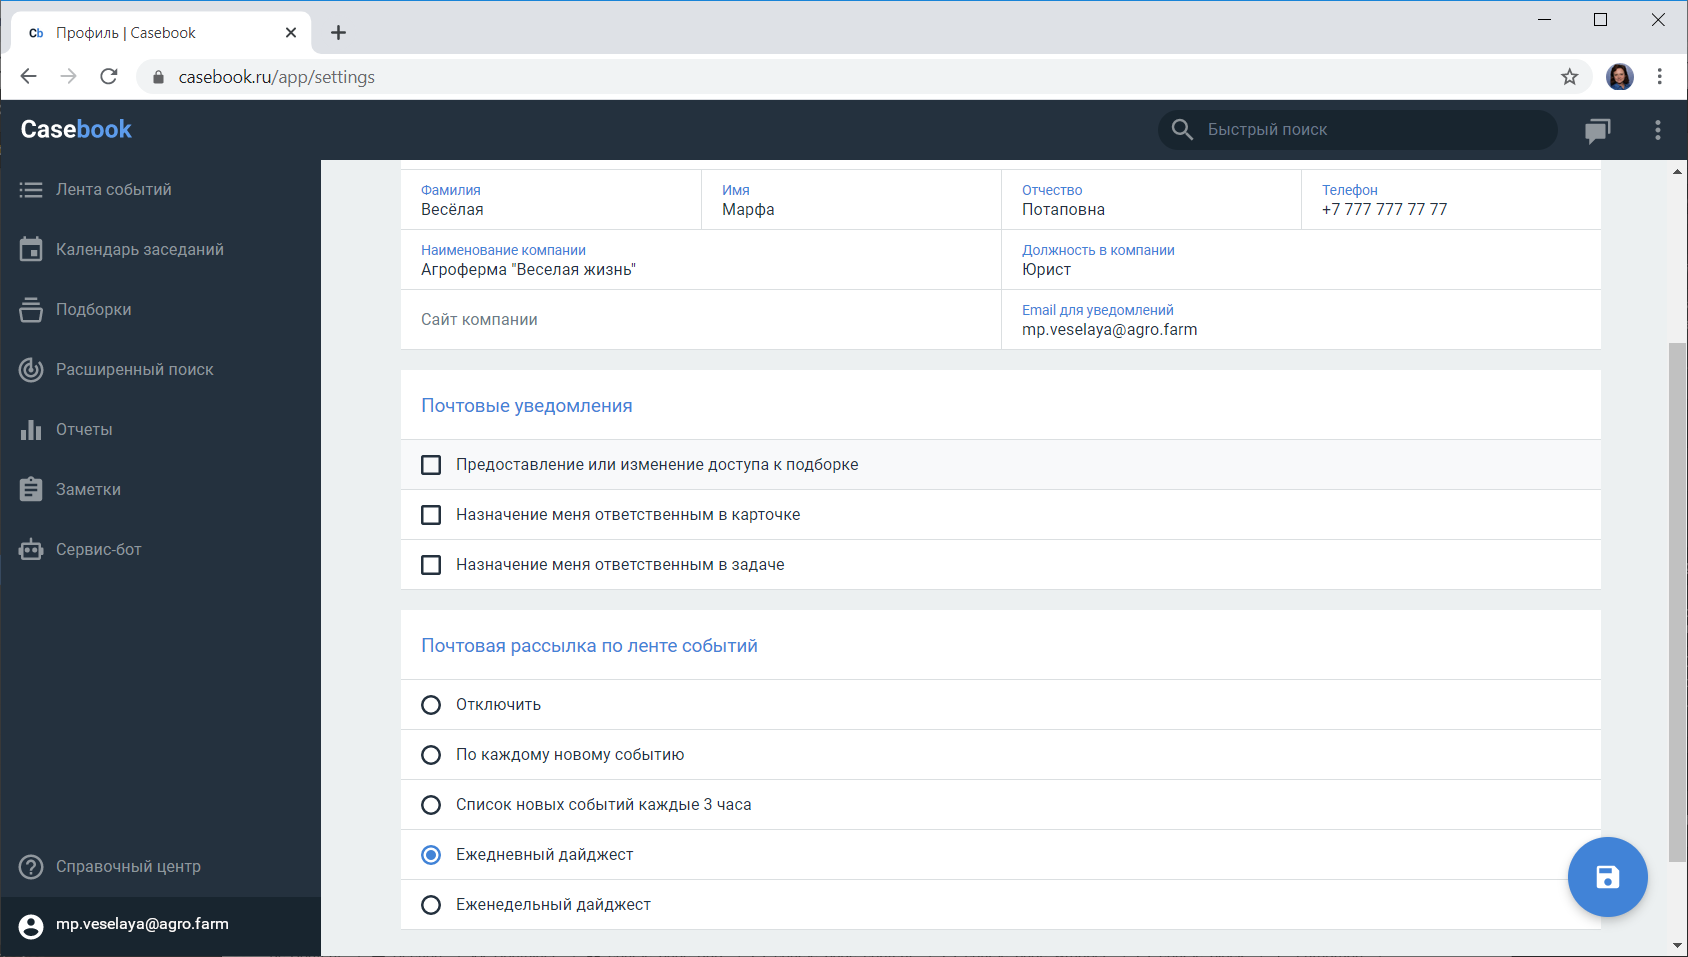Click the page vertical scrollbar thumb
The height and width of the screenshot is (957, 1688).
click(x=1678, y=602)
